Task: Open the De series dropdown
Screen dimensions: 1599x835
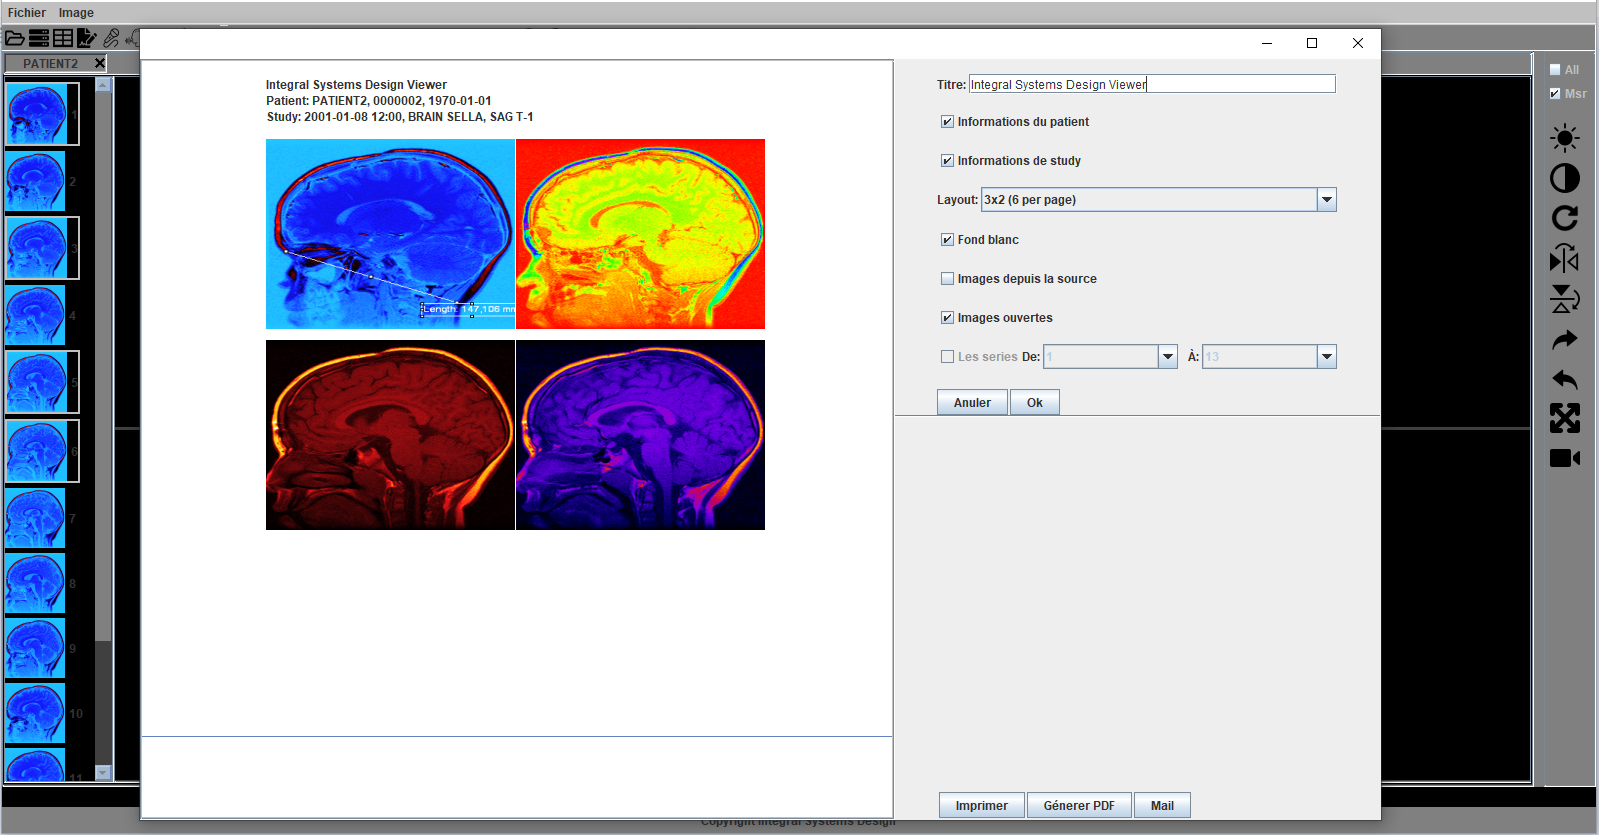Action: click(1167, 357)
